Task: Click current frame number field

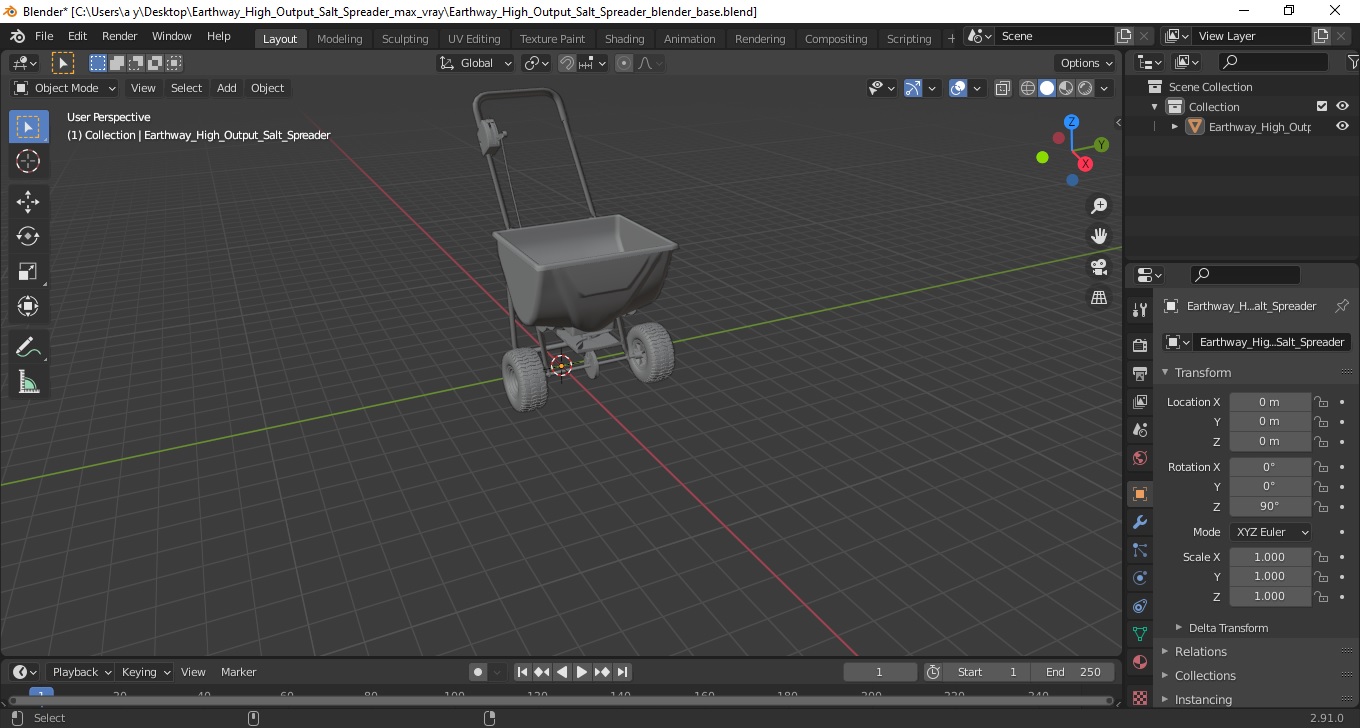Action: point(880,672)
